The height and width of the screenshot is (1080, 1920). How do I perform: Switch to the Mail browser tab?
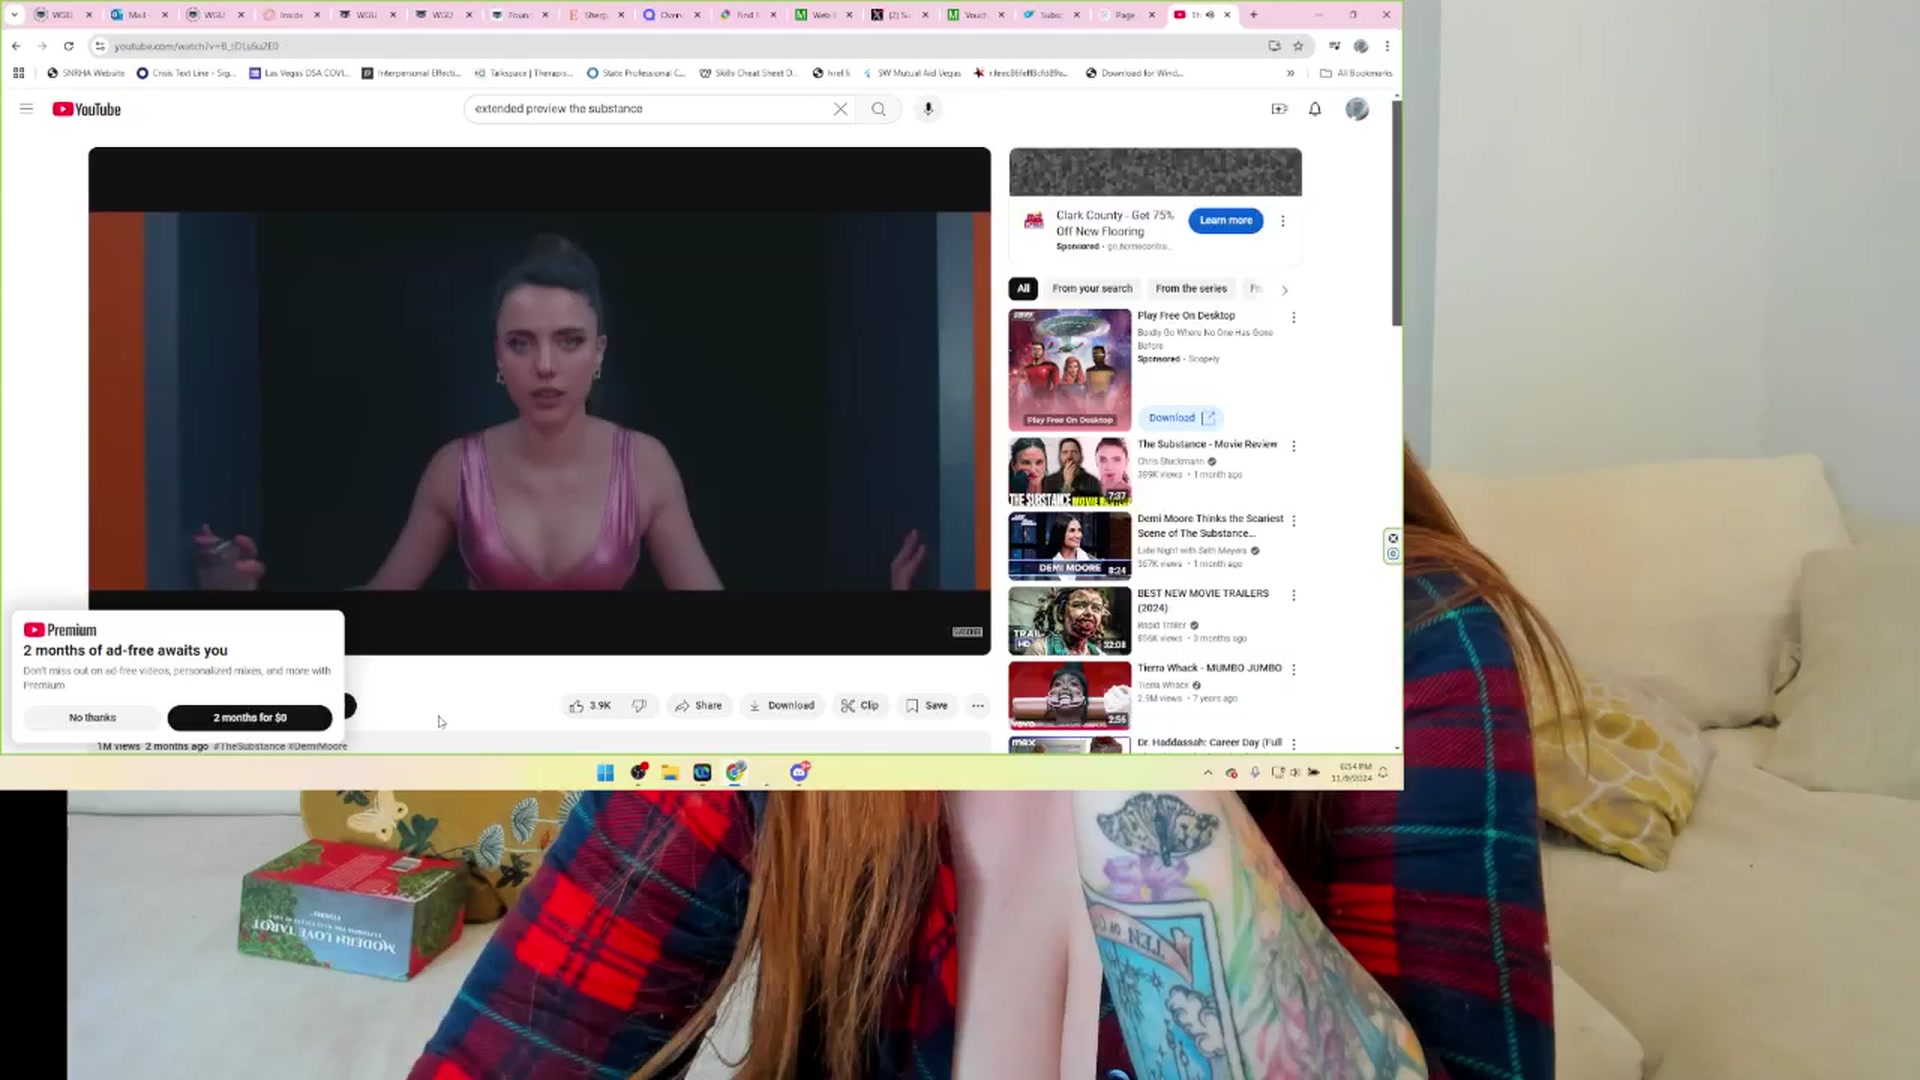coord(138,15)
